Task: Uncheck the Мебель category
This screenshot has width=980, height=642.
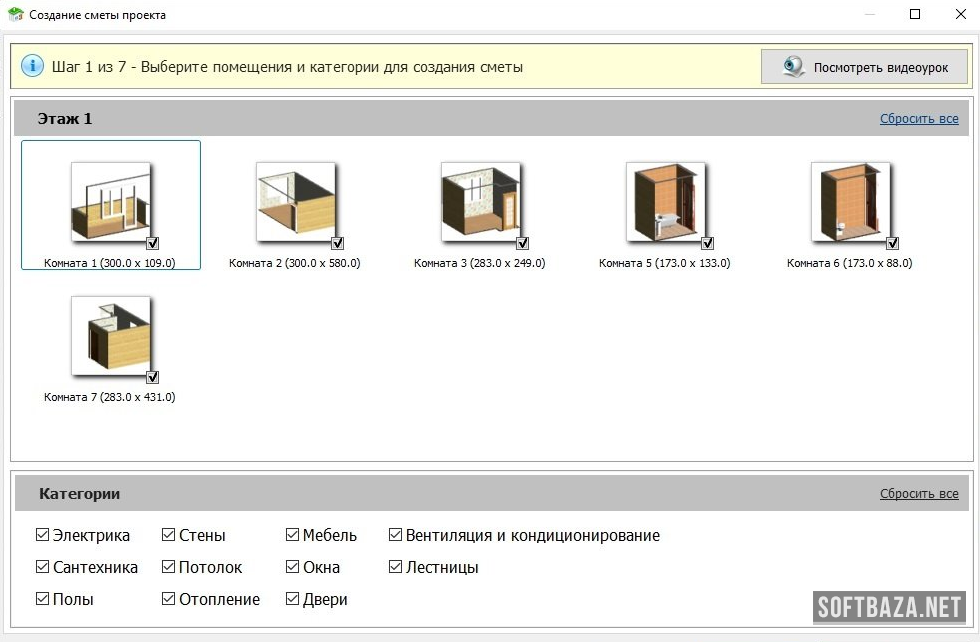Action: (x=293, y=535)
